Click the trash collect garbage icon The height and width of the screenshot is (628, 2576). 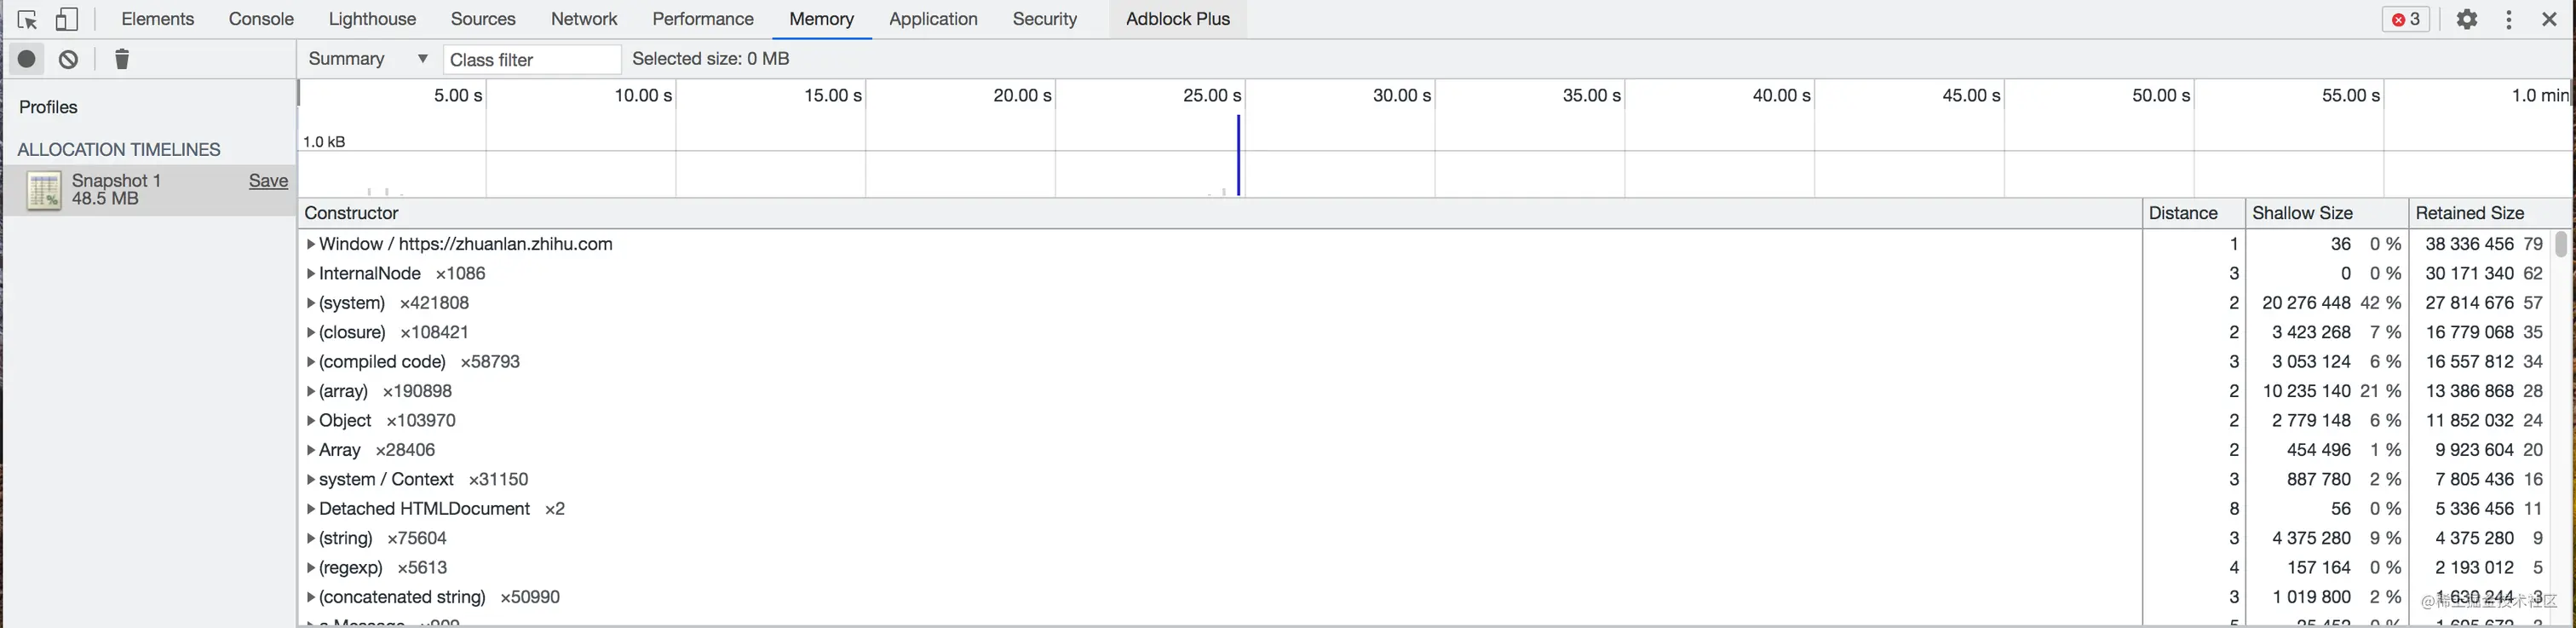coord(122,60)
